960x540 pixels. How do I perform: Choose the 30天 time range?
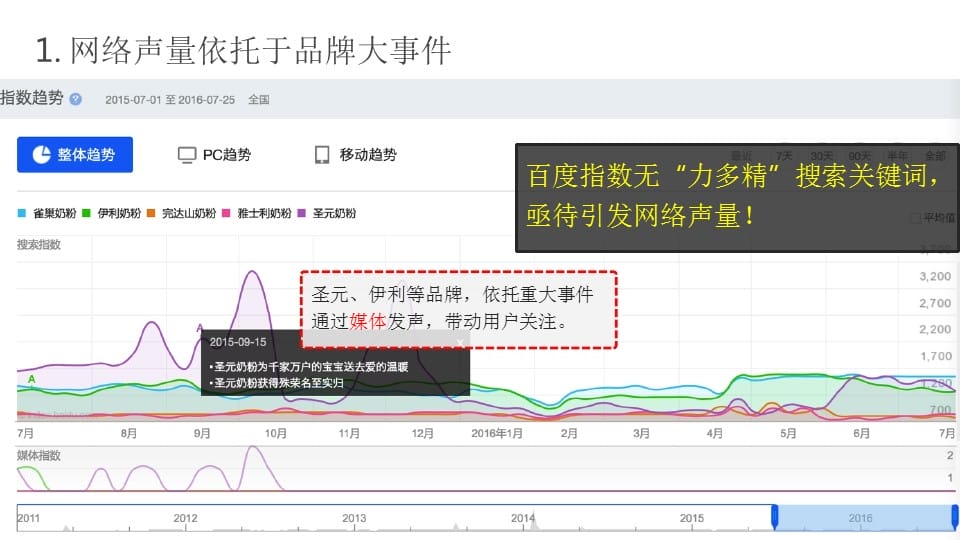(x=821, y=156)
